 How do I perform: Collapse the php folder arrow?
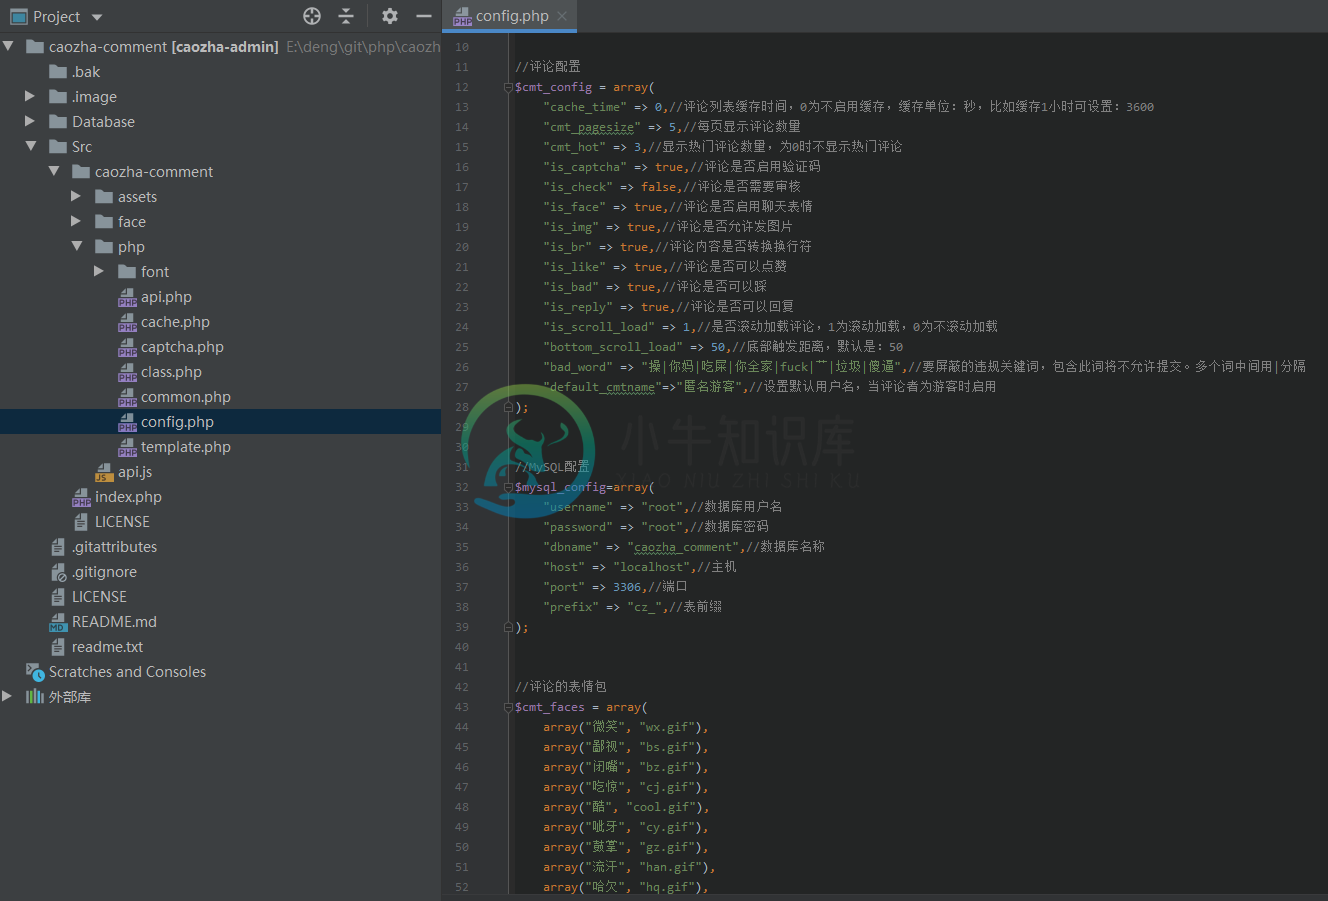click(x=77, y=246)
